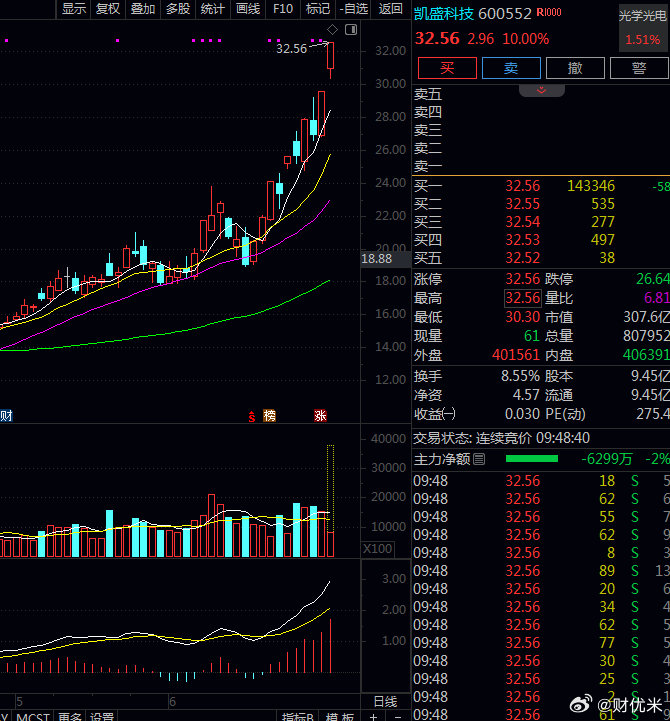Open the F10 company info menu
This screenshot has height=721, width=670.
(x=283, y=9)
